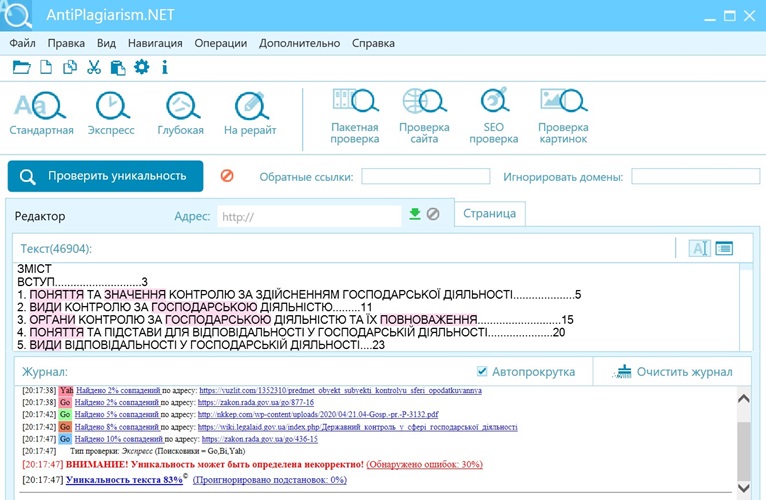Focus the Обратные ссылки input field
766x500 pixels.
pyautogui.click(x=426, y=176)
